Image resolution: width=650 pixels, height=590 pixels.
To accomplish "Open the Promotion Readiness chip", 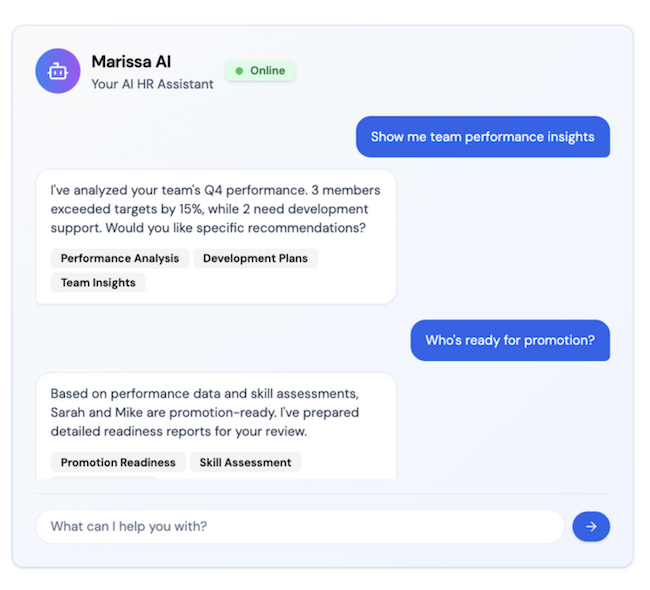I will (118, 462).
